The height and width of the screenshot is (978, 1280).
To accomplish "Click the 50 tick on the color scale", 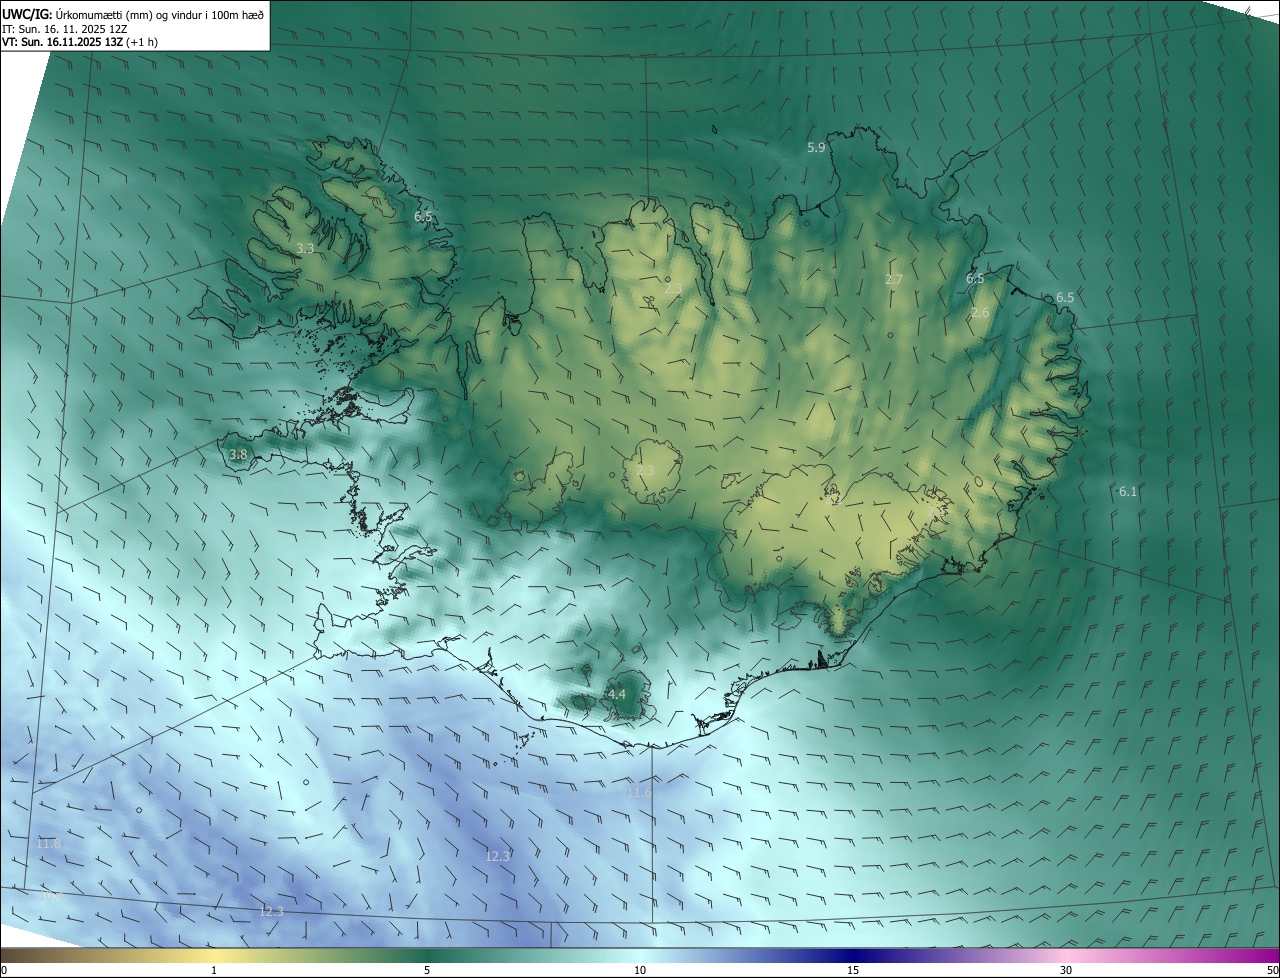I will click(1272, 970).
